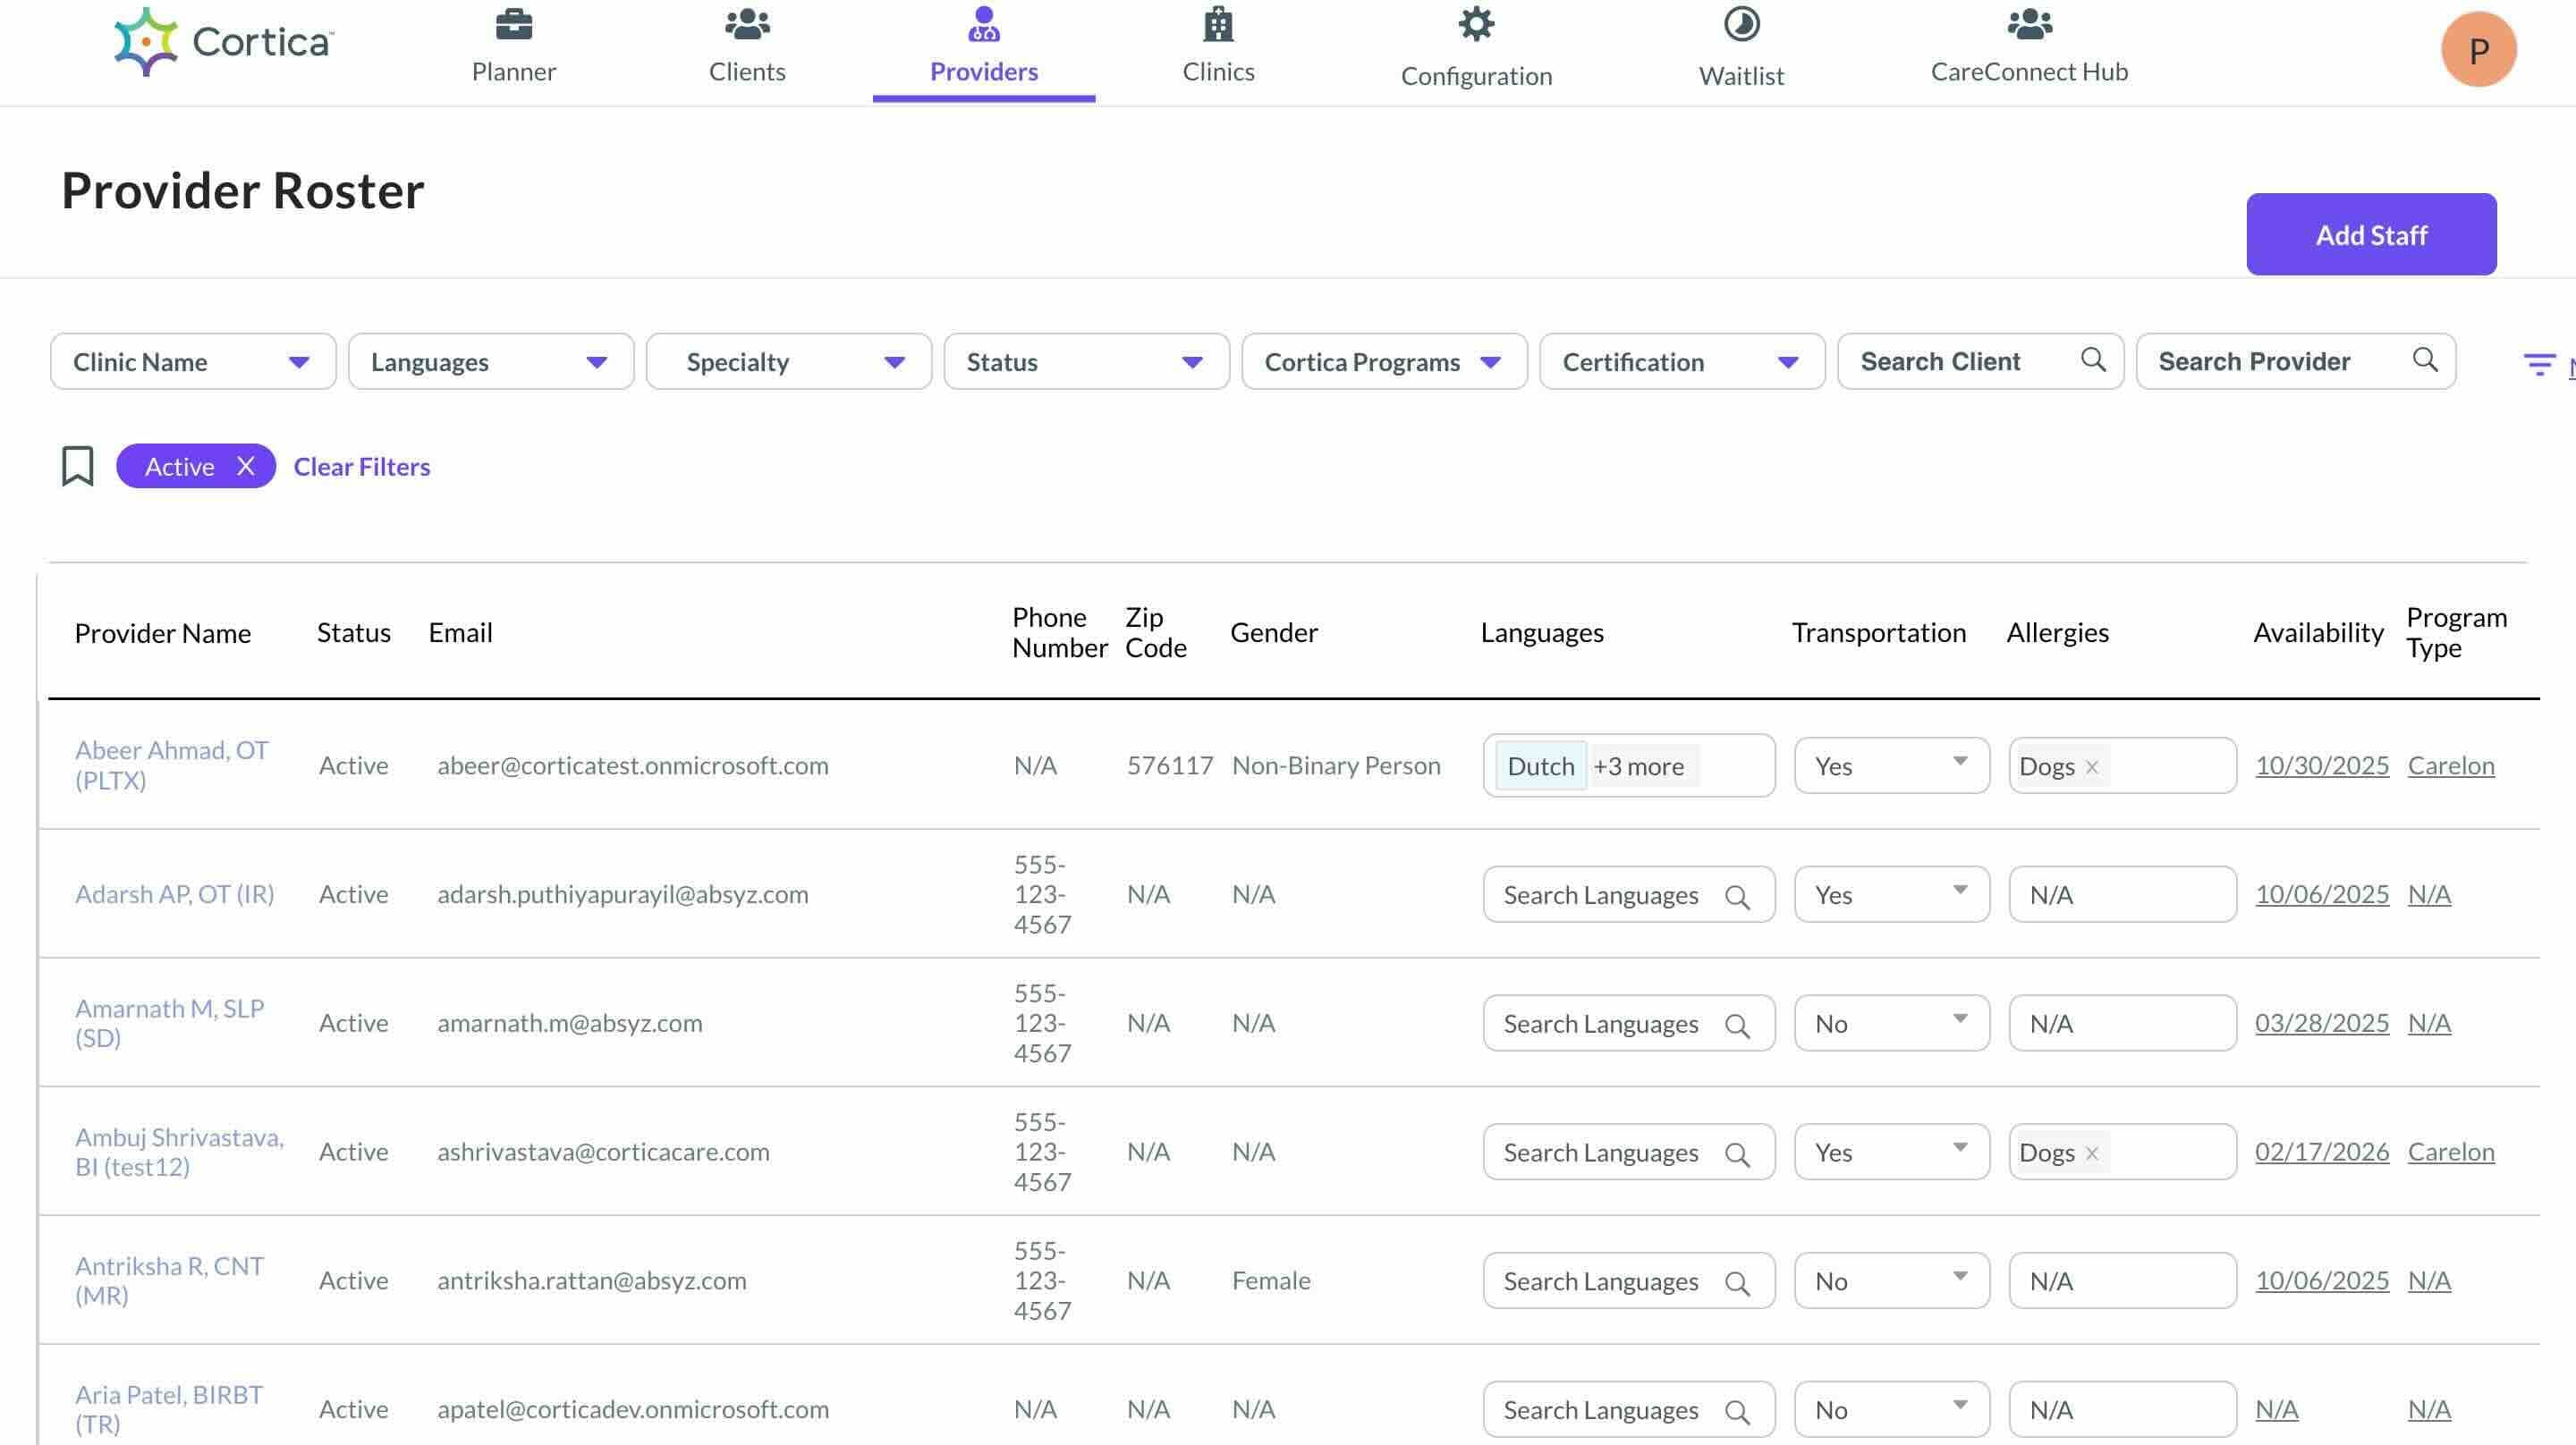The image size is (2576, 1445).
Task: Open Transportation dropdown for Aria Patel
Action: [x=1892, y=1410]
